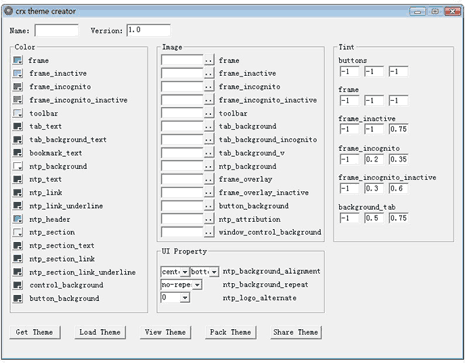Click the ntp_section color icon

18,232
